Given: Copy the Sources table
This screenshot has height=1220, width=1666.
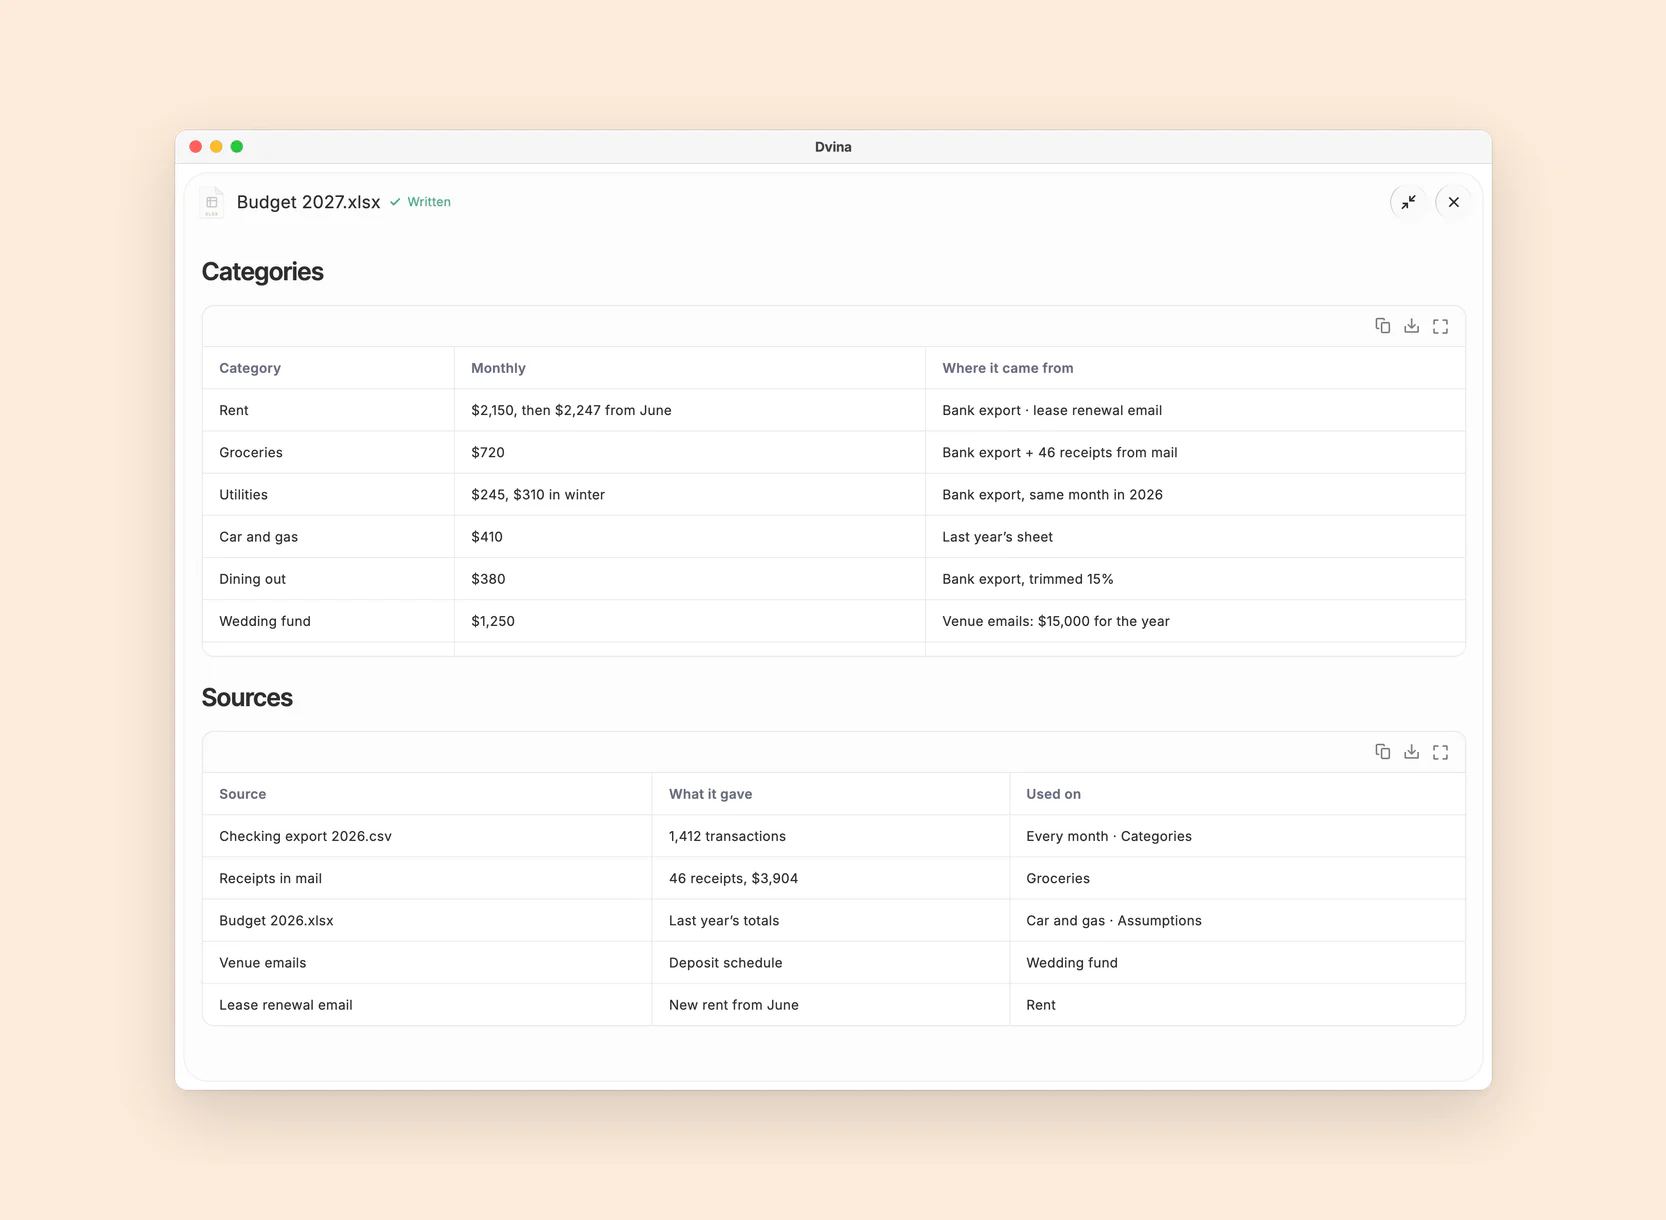Looking at the screenshot, I should click(1382, 752).
